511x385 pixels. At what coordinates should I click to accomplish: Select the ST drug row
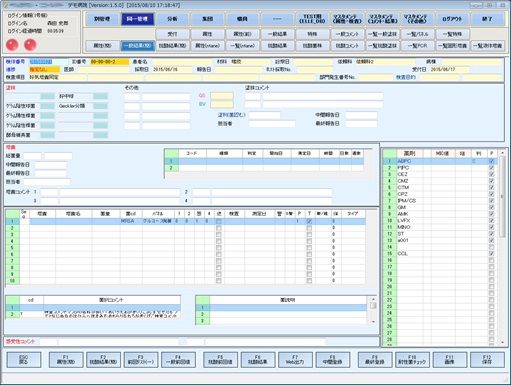(x=440, y=234)
